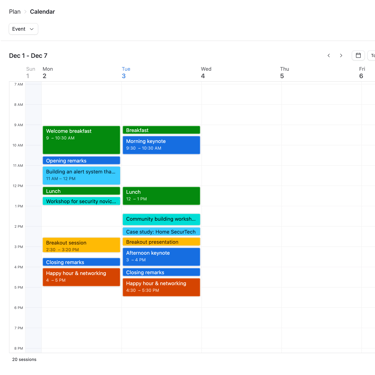Viewport: 375px width, 375px height.
Task: Open the Morning keynote session
Action: (x=161, y=145)
